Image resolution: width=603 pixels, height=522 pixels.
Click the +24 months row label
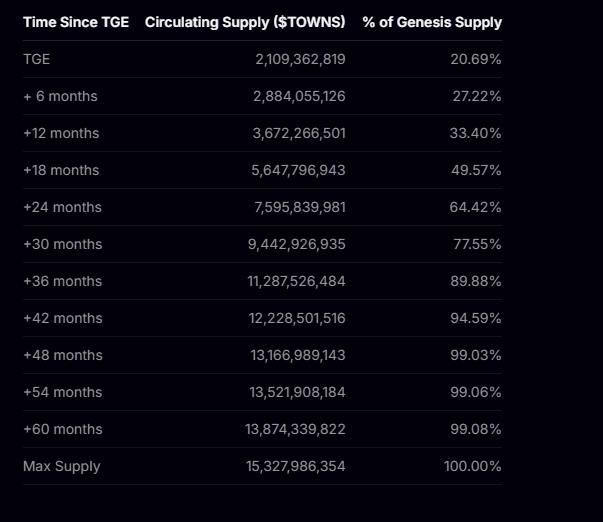62,207
